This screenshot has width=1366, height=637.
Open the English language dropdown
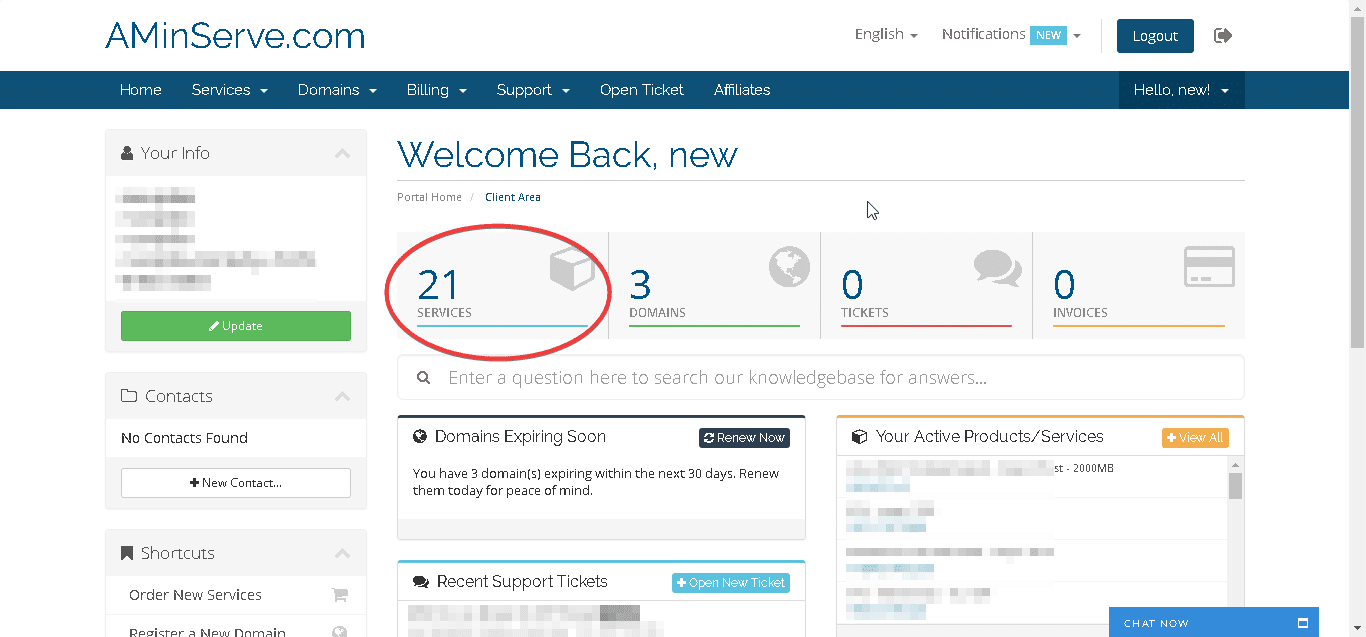(x=885, y=34)
